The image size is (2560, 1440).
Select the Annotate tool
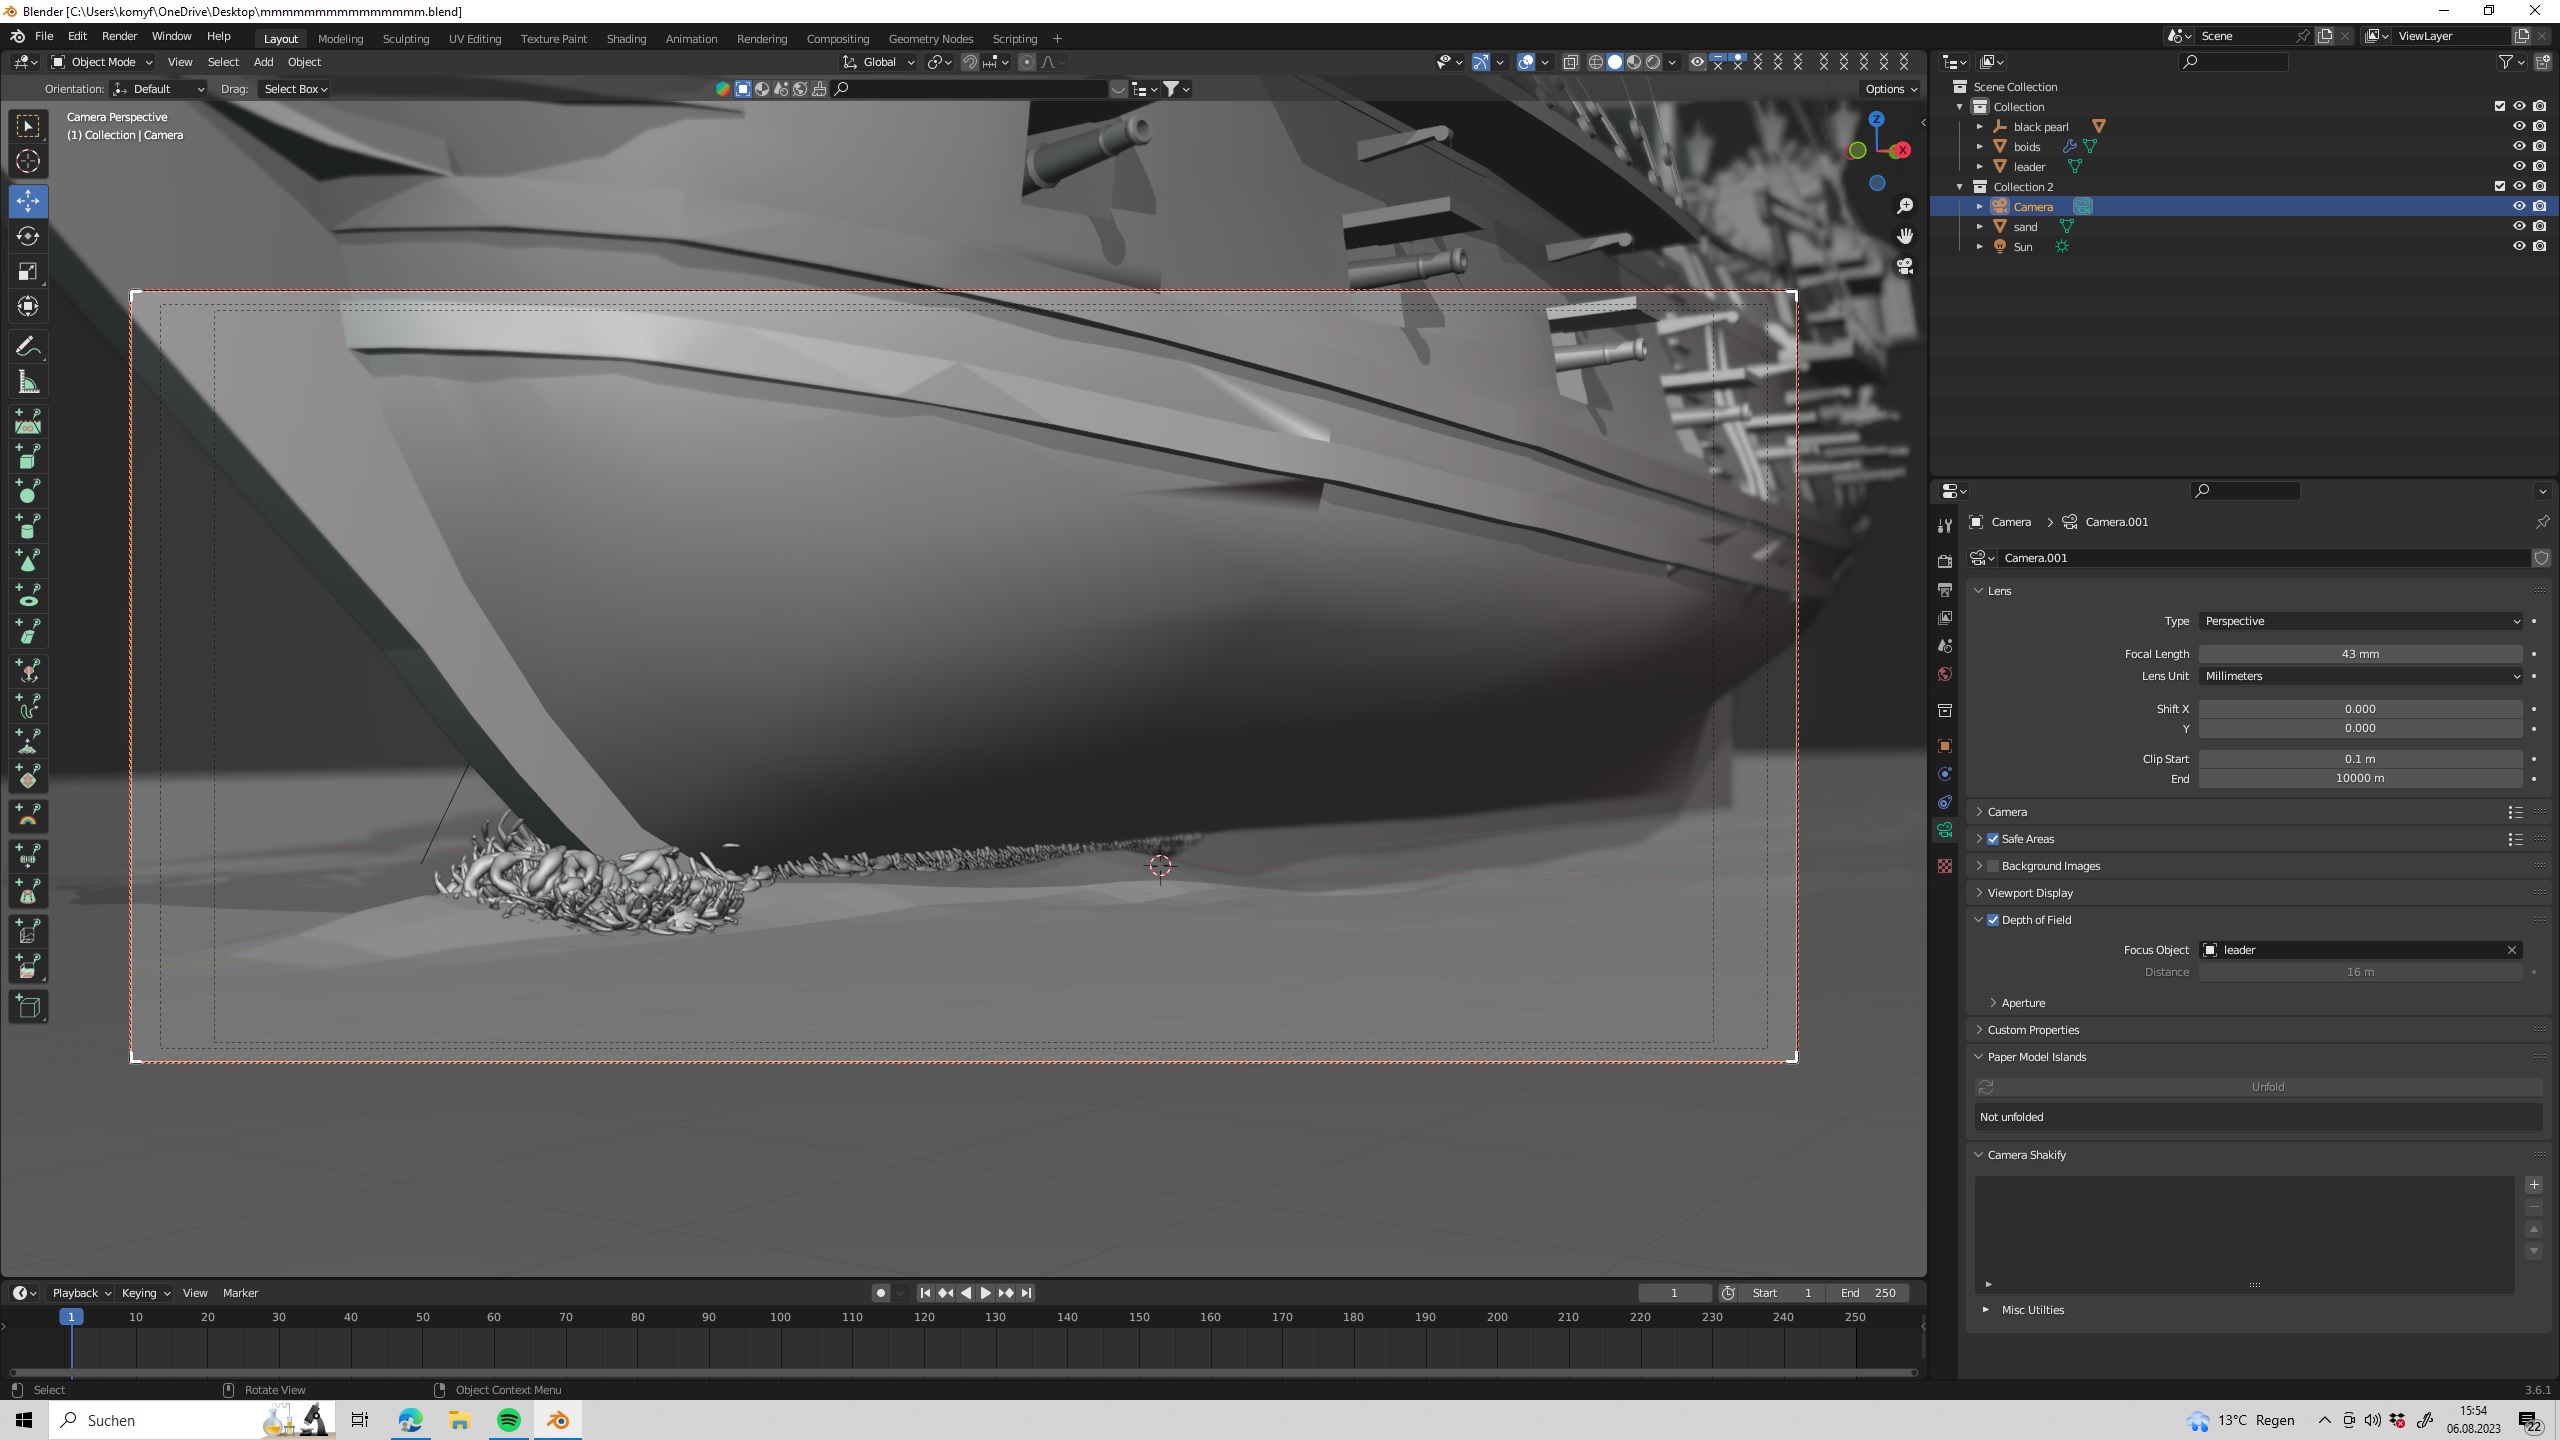28,347
